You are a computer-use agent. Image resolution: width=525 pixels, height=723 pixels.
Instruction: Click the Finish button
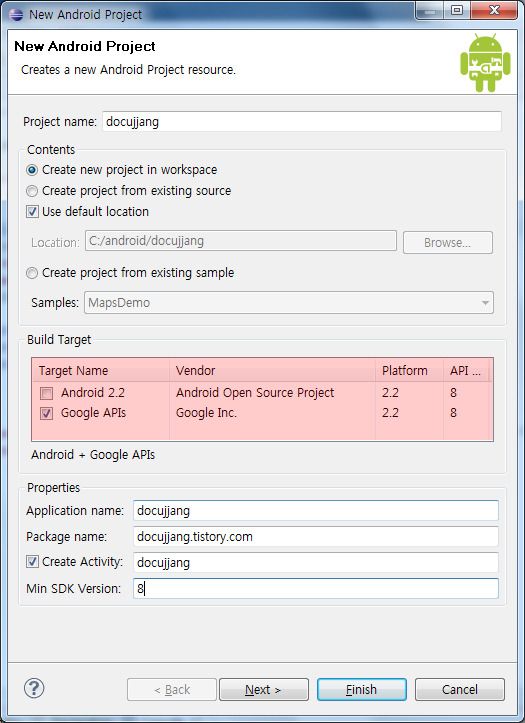point(361,689)
